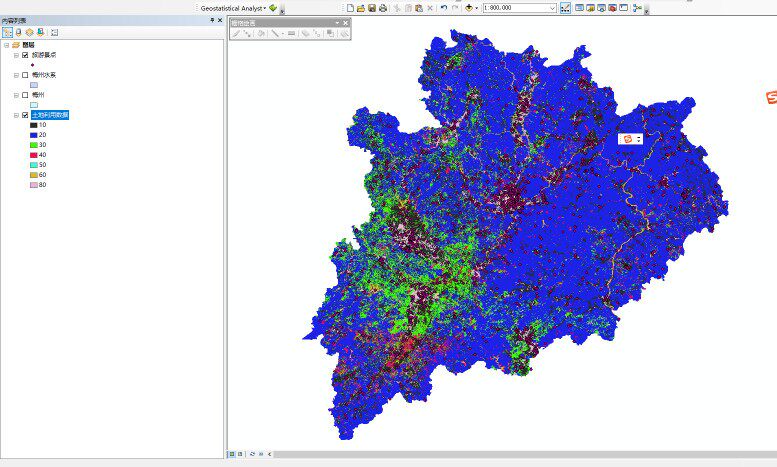Collapse the 图层 data frame tree node
Screen dimensions: 777x467
(5, 45)
